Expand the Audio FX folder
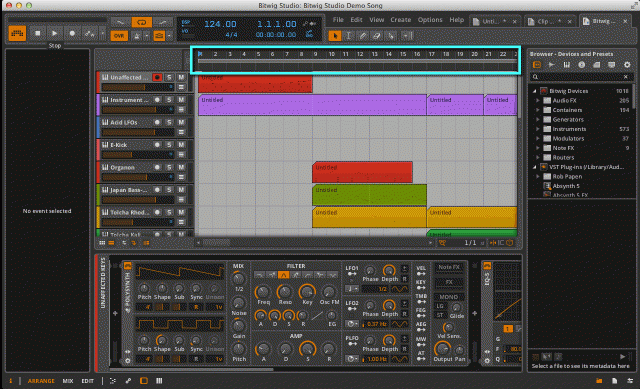640x389 pixels. point(538,100)
